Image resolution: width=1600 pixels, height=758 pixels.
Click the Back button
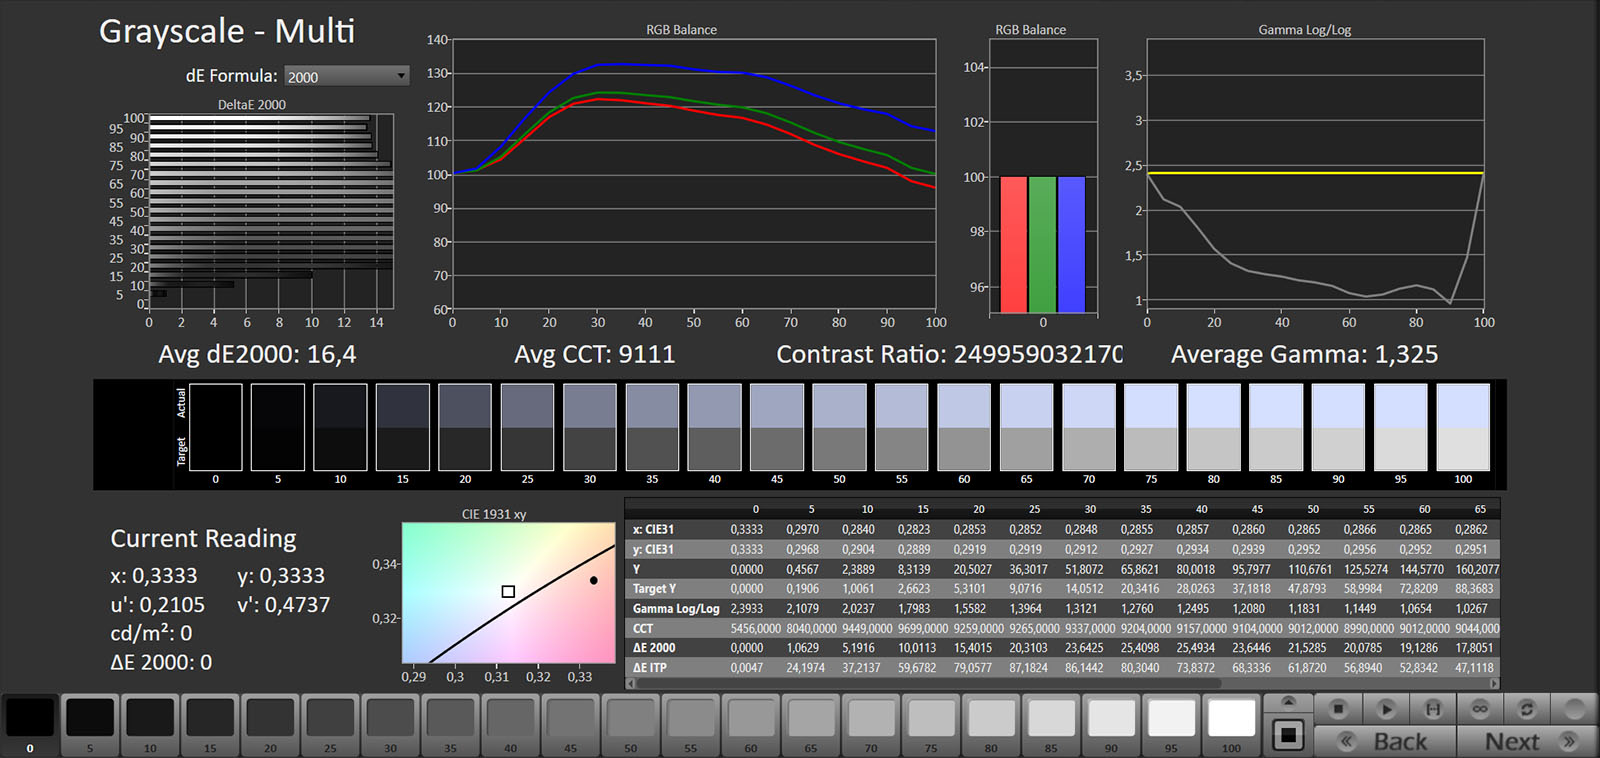click(x=1385, y=741)
